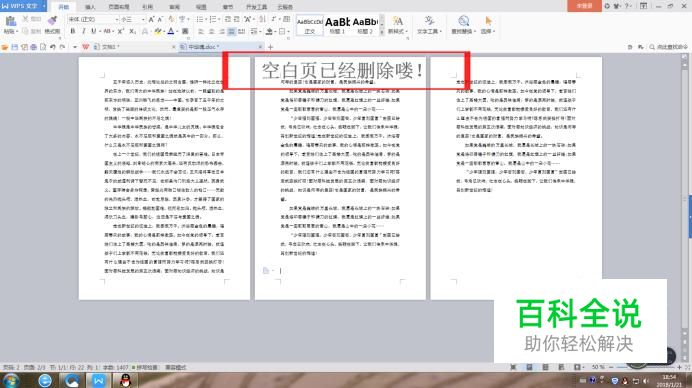This screenshot has width=692, height=388.
Task: Apply subscript X₂ formatting
Action: tap(132, 31)
